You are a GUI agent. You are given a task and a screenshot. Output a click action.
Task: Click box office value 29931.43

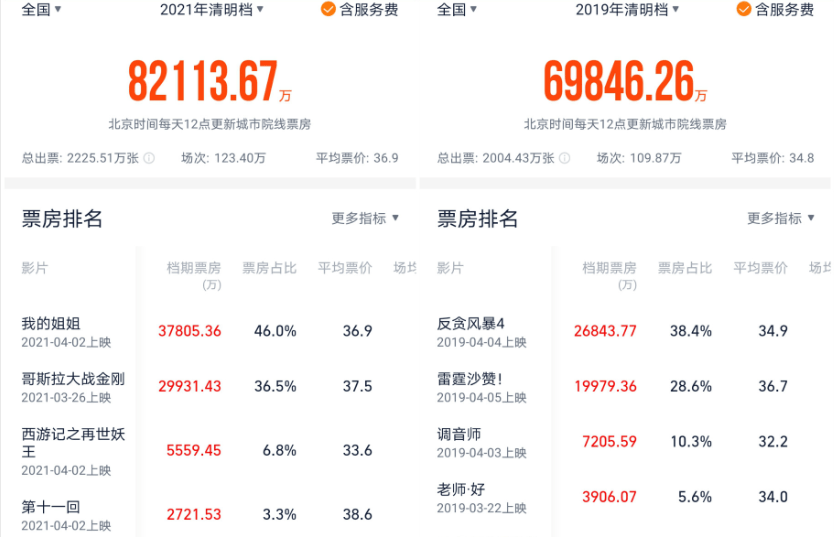pos(189,387)
